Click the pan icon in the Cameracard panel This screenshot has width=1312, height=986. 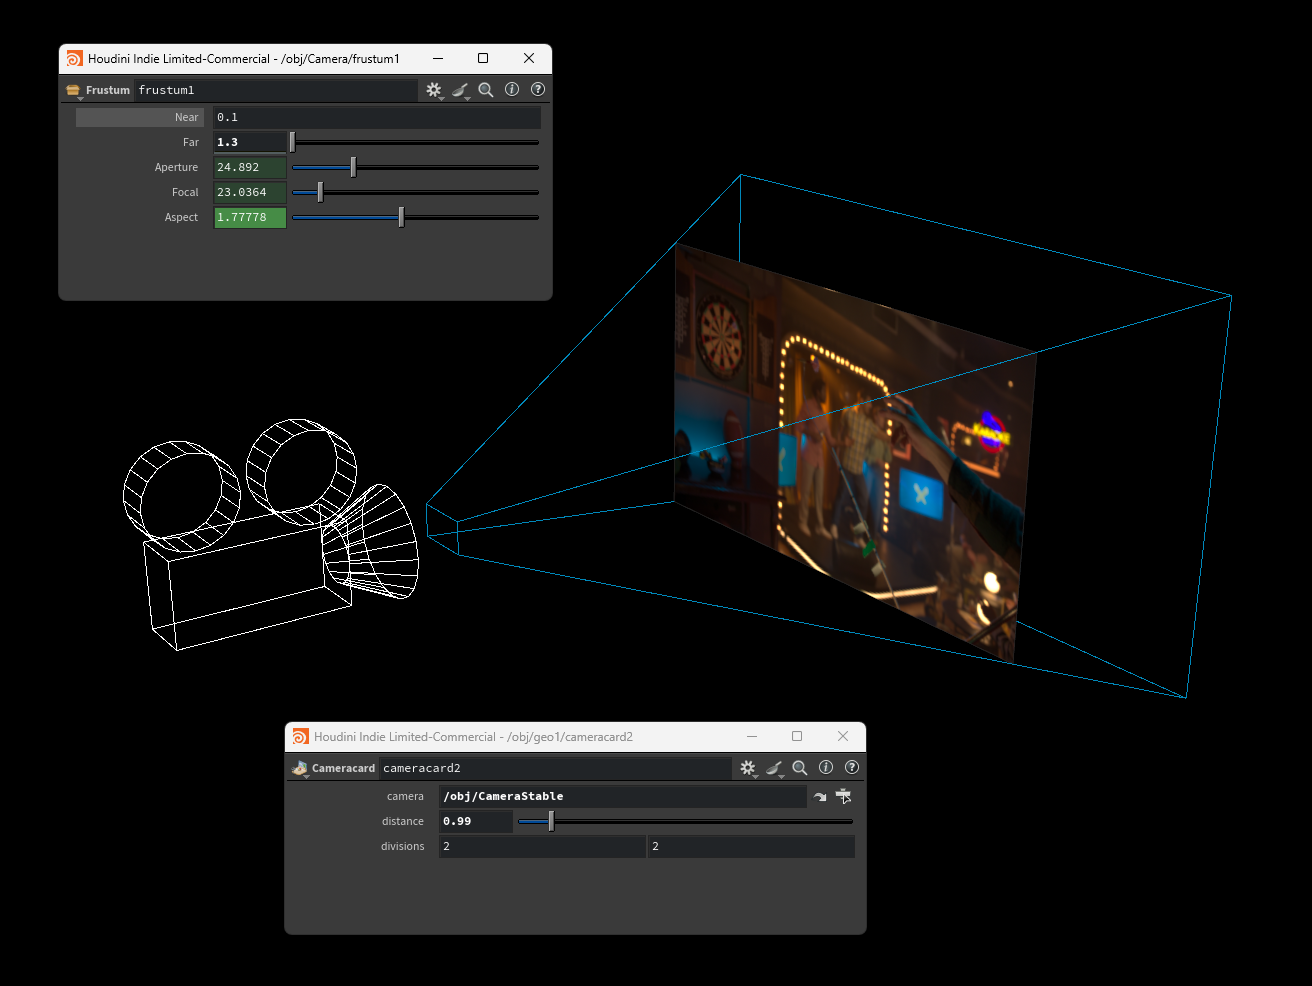[774, 768]
